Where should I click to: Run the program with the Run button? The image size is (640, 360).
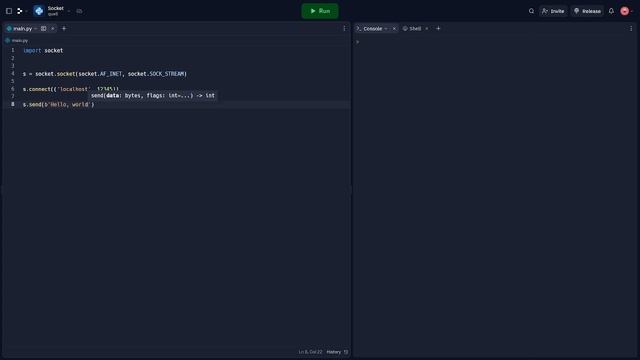[320, 11]
